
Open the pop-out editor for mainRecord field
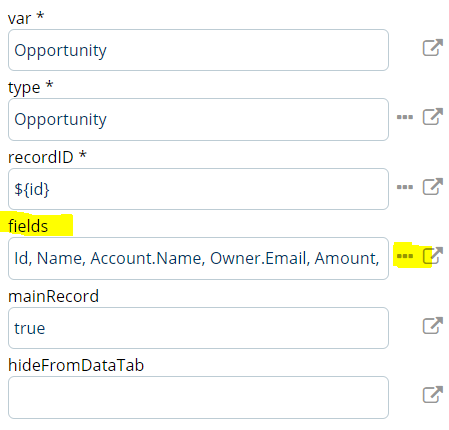click(x=433, y=325)
